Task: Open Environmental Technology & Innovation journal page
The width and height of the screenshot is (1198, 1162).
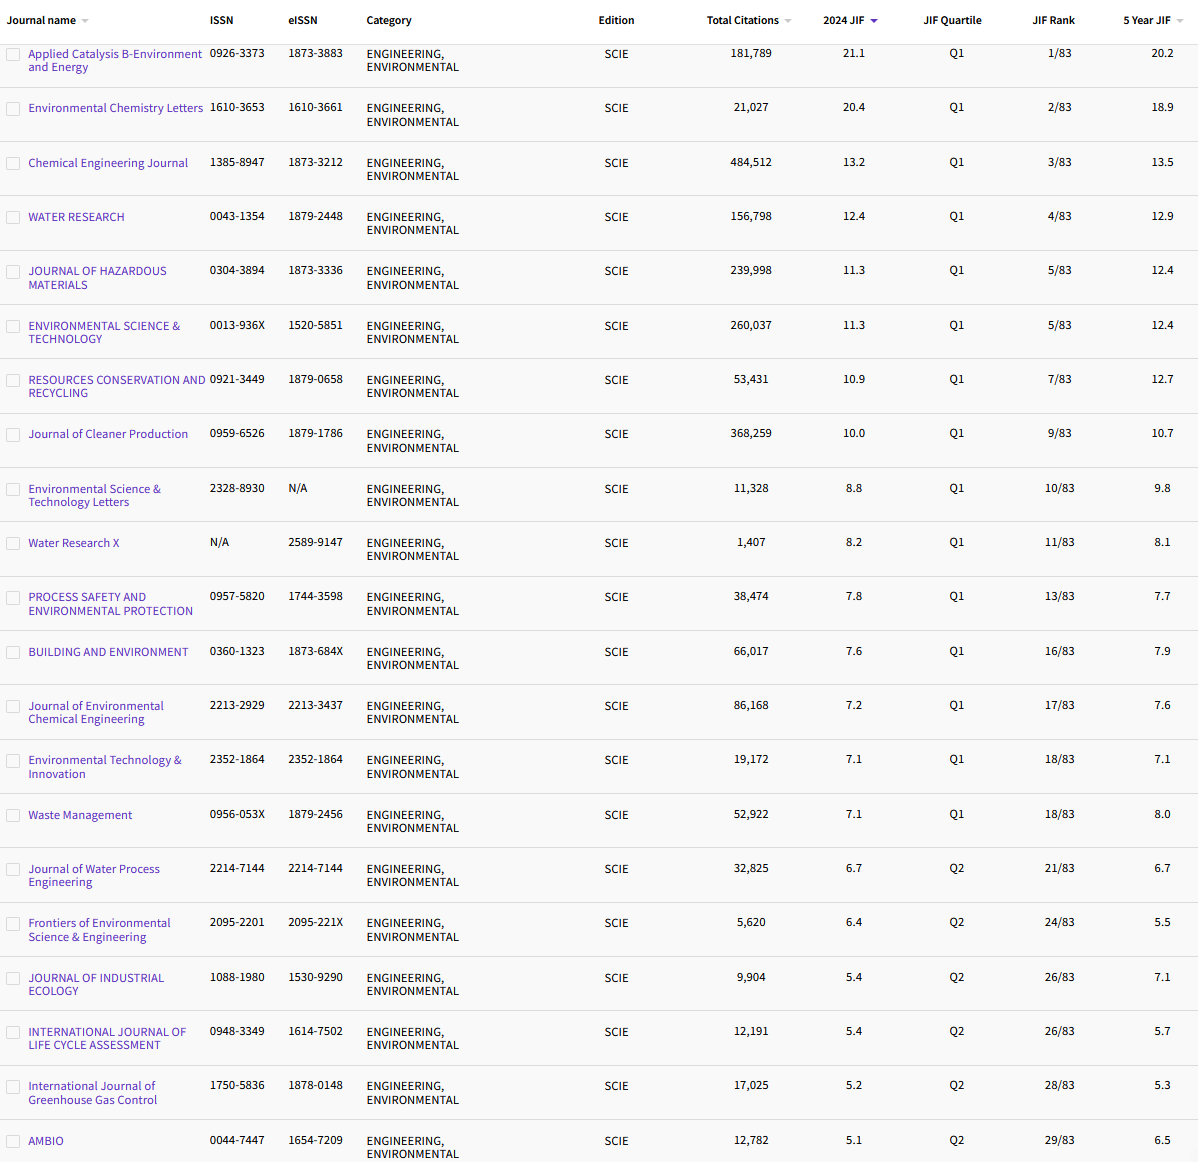Action: tap(105, 766)
